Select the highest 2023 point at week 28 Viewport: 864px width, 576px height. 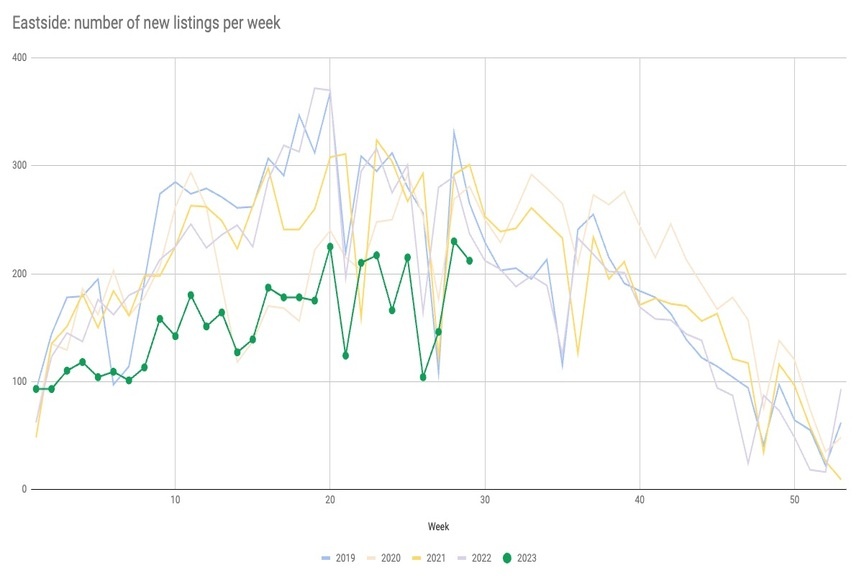(x=454, y=241)
